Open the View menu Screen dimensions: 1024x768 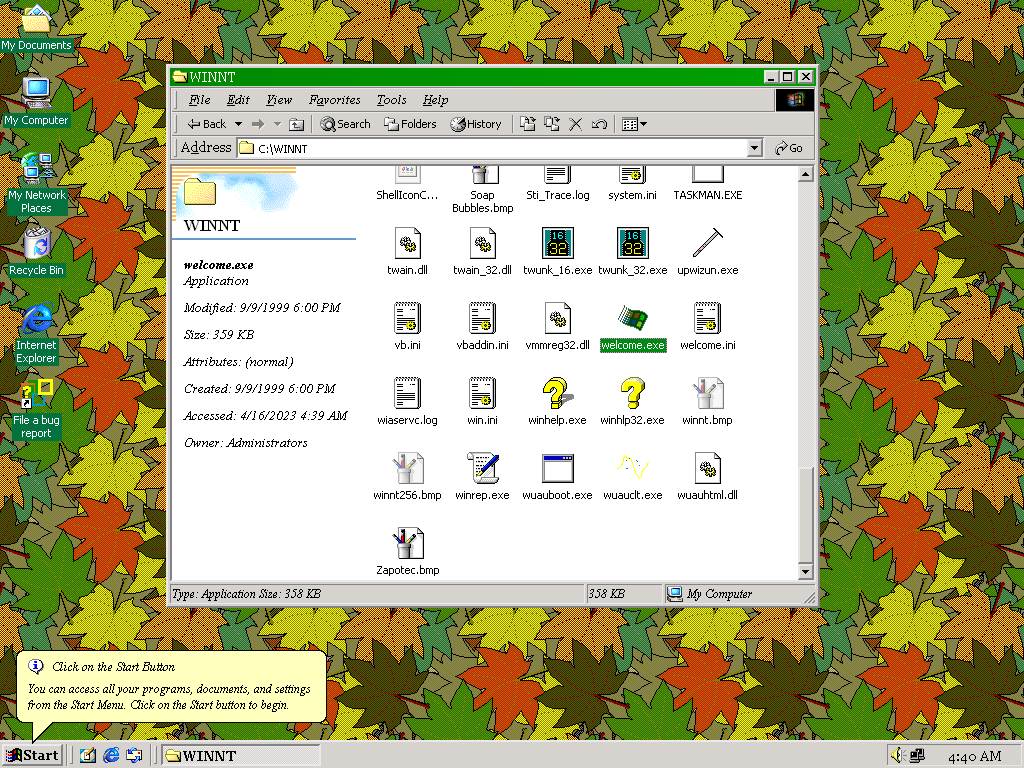click(279, 100)
